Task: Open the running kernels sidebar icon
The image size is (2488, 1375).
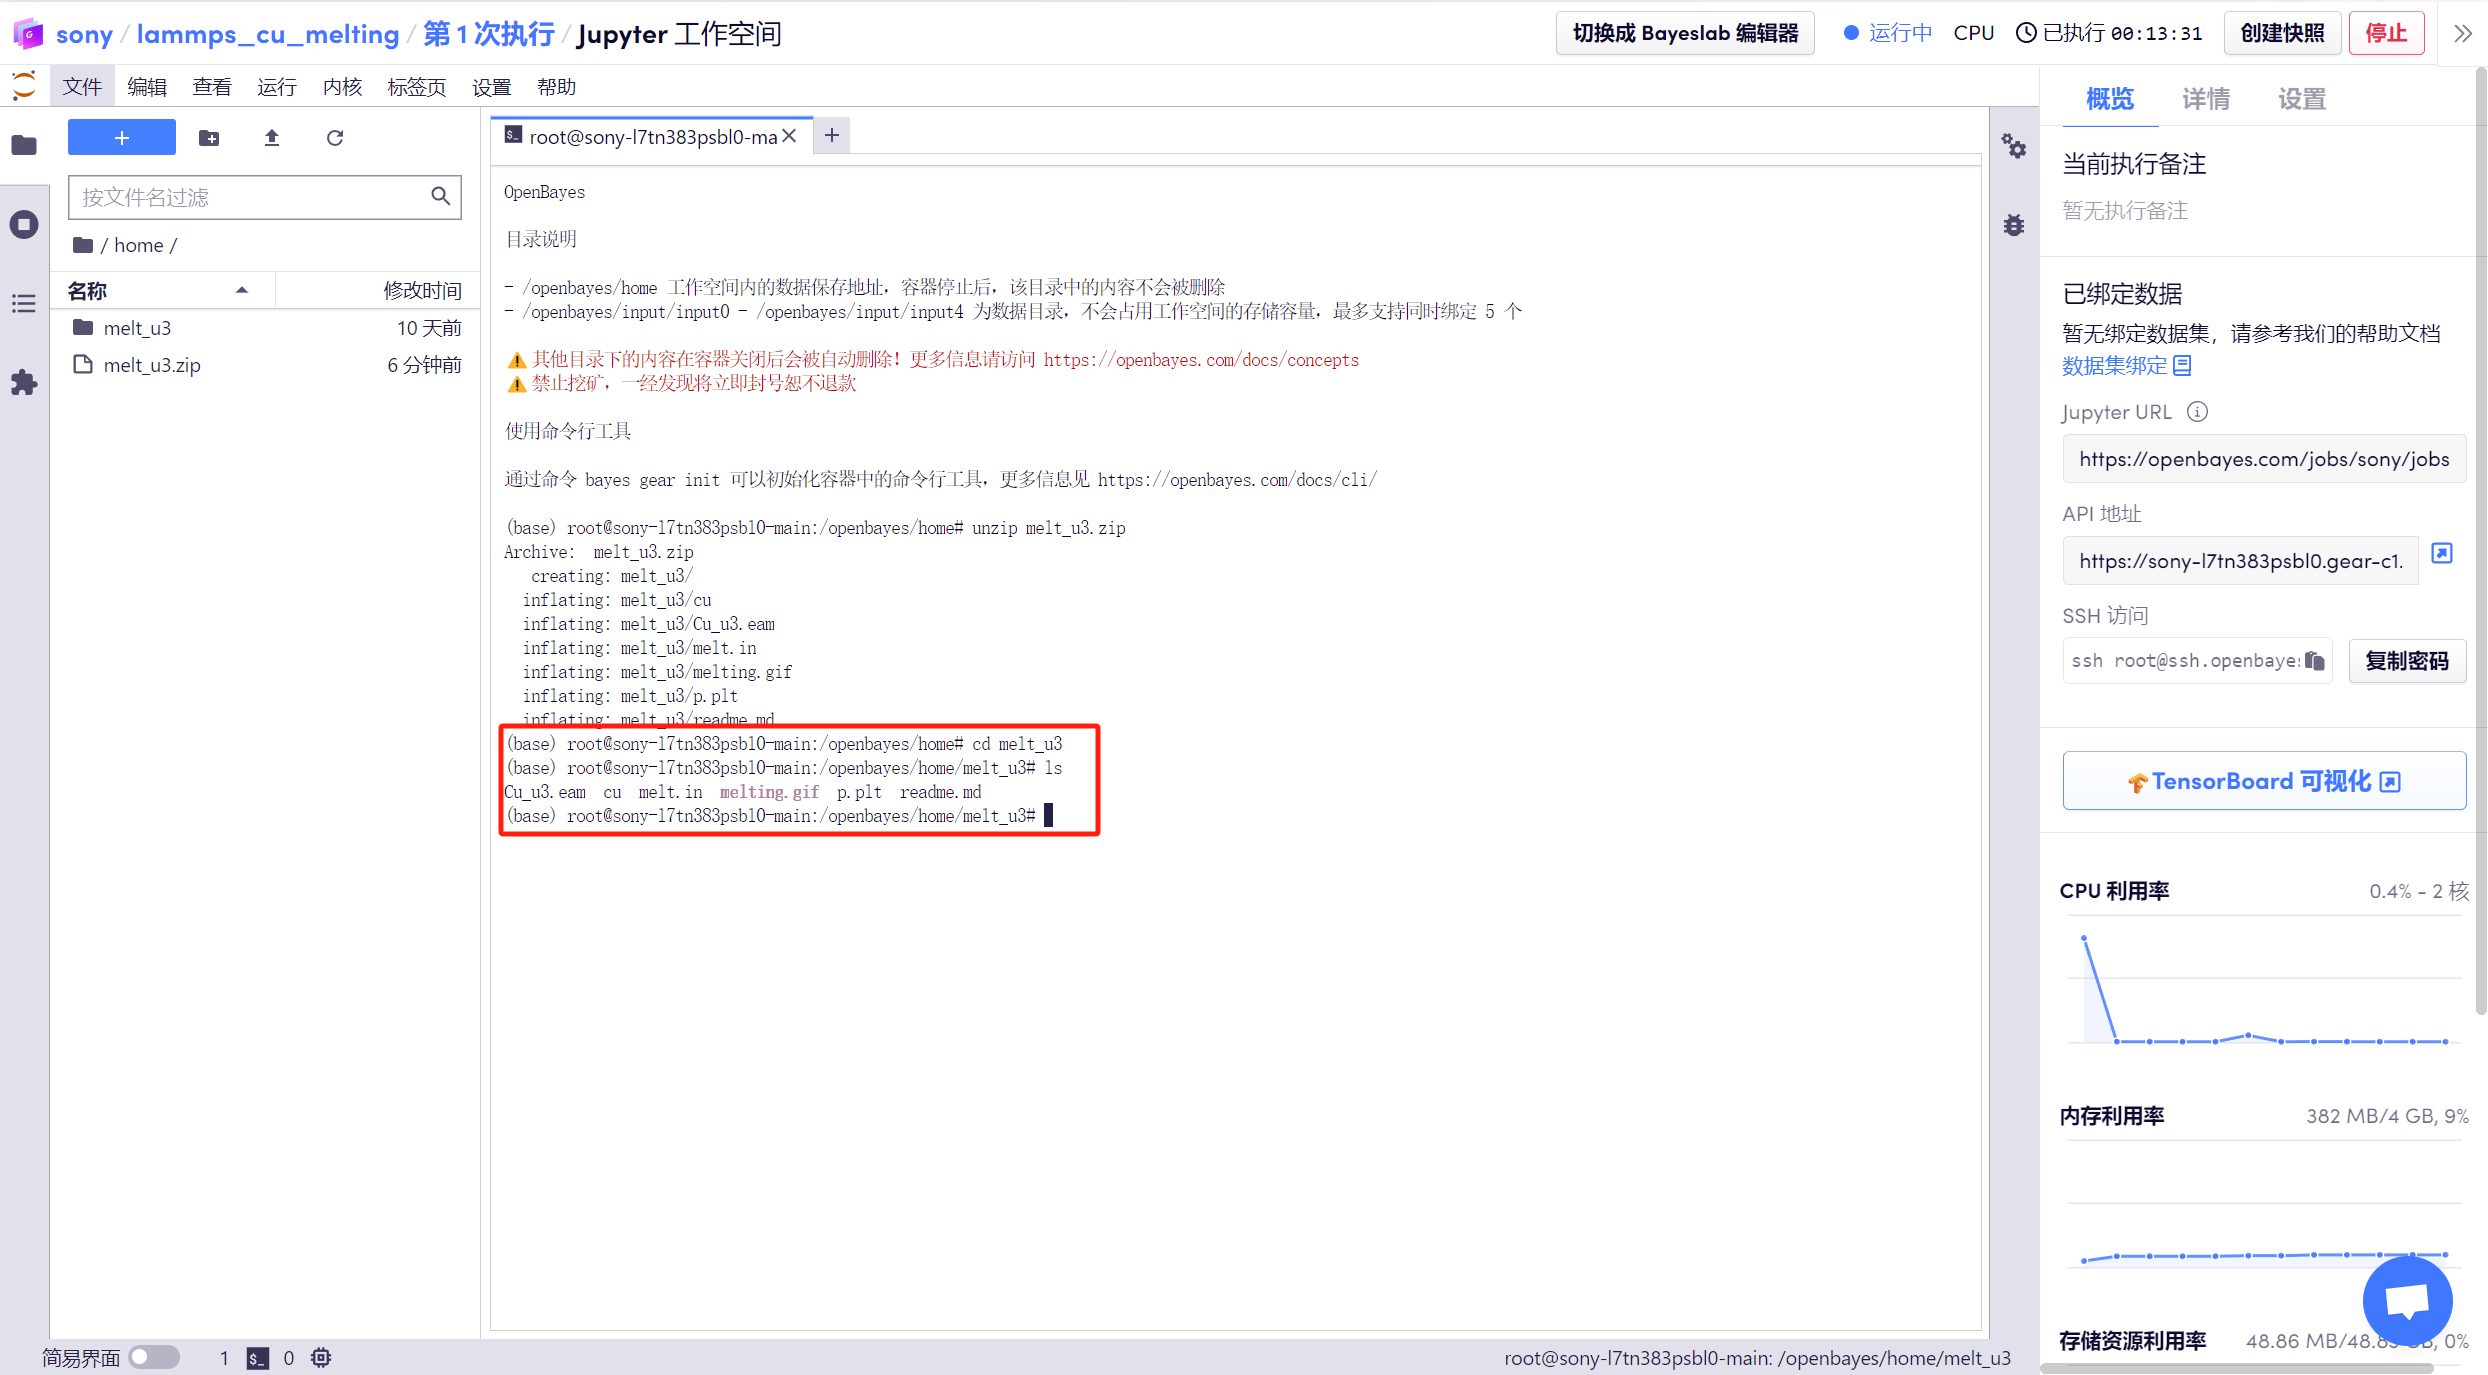Action: (24, 225)
